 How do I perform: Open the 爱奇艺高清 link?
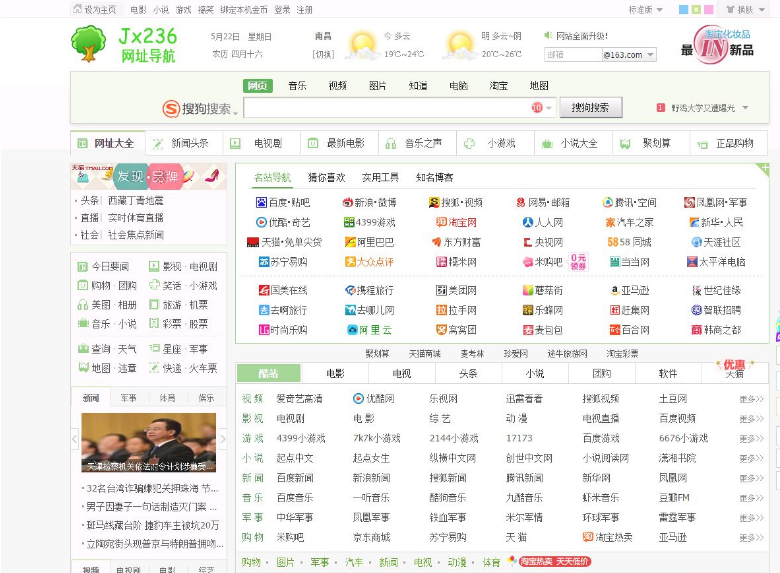[x=299, y=399]
